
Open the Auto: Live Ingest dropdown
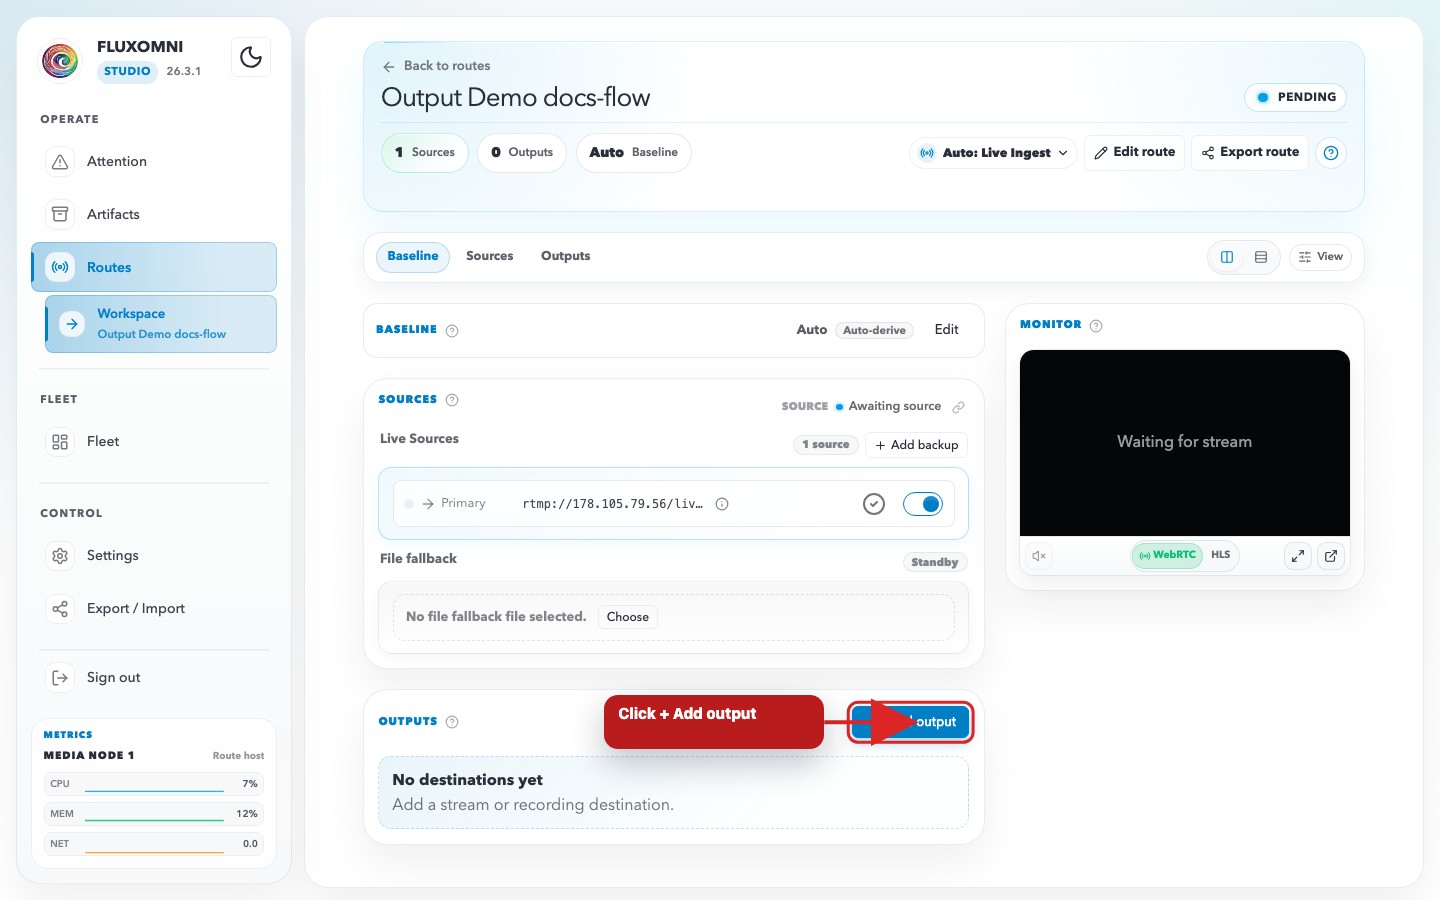(x=993, y=153)
